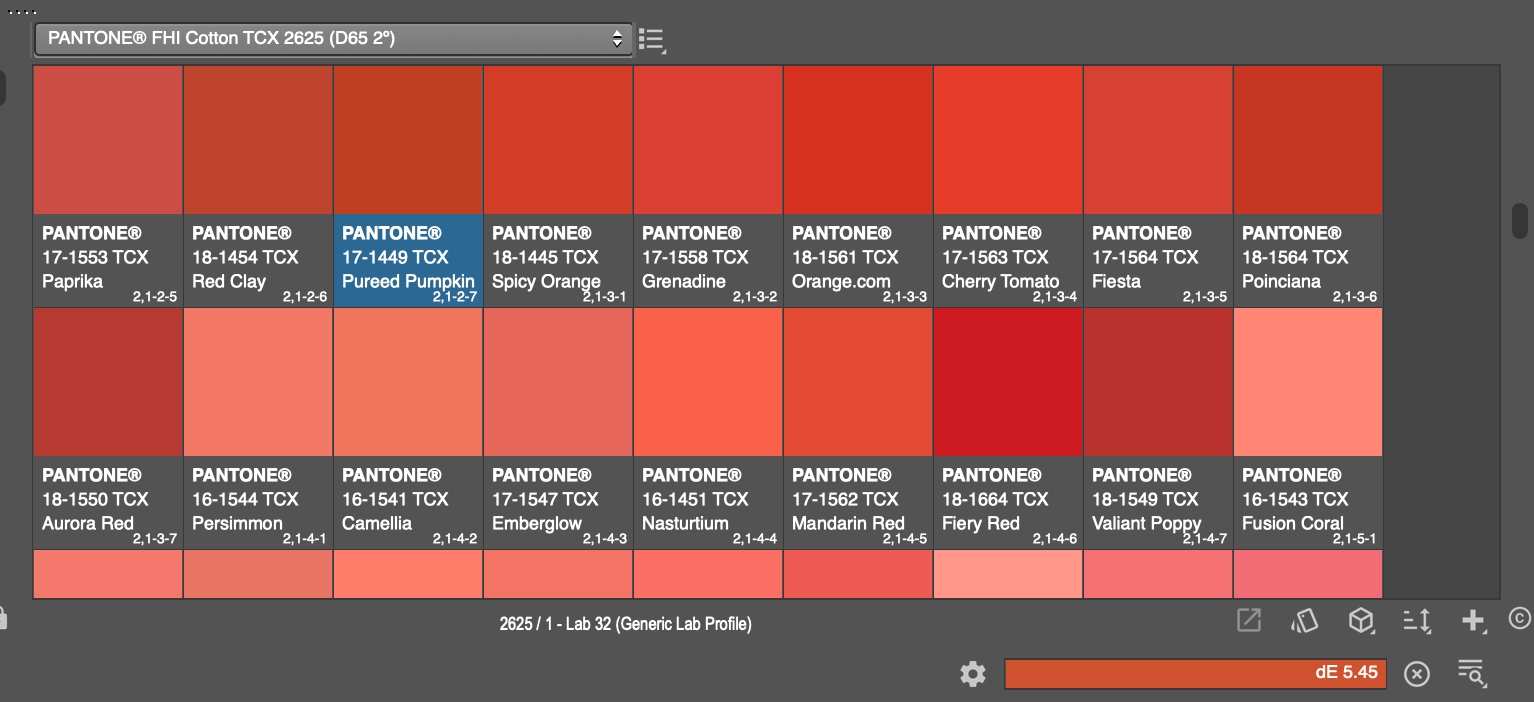Click the '2,1-4-4' position label
The width and height of the screenshot is (1534, 702).
pos(755,539)
